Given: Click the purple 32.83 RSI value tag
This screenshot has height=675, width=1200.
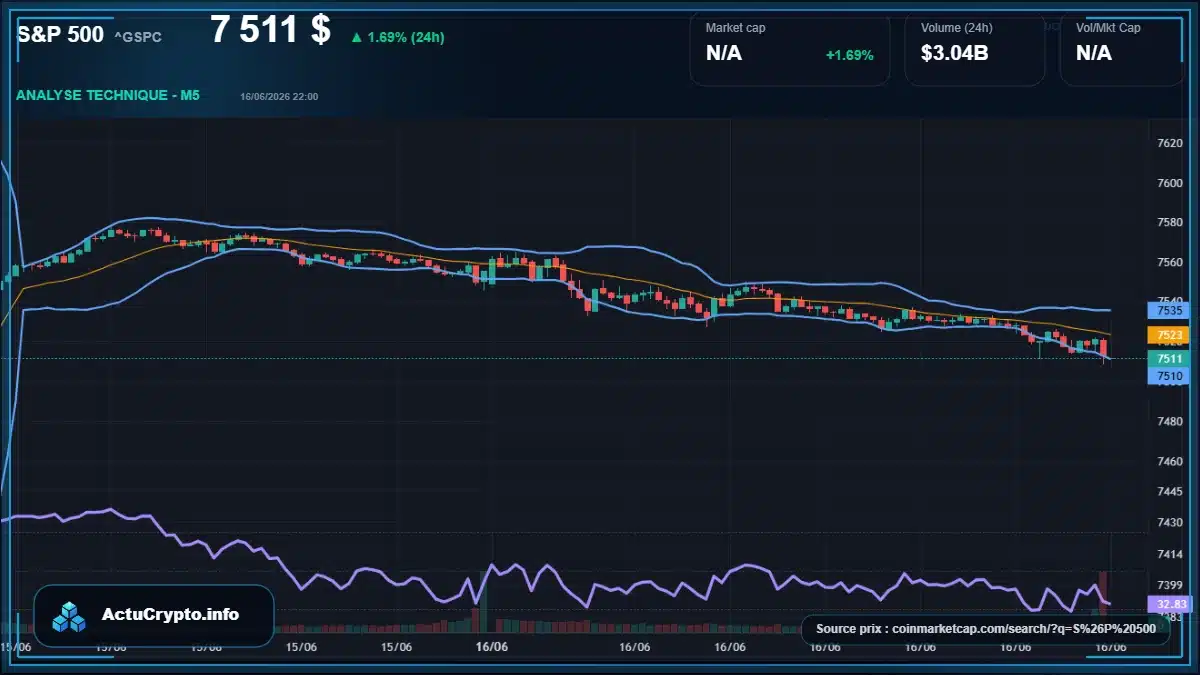Looking at the screenshot, I should [x=1167, y=604].
